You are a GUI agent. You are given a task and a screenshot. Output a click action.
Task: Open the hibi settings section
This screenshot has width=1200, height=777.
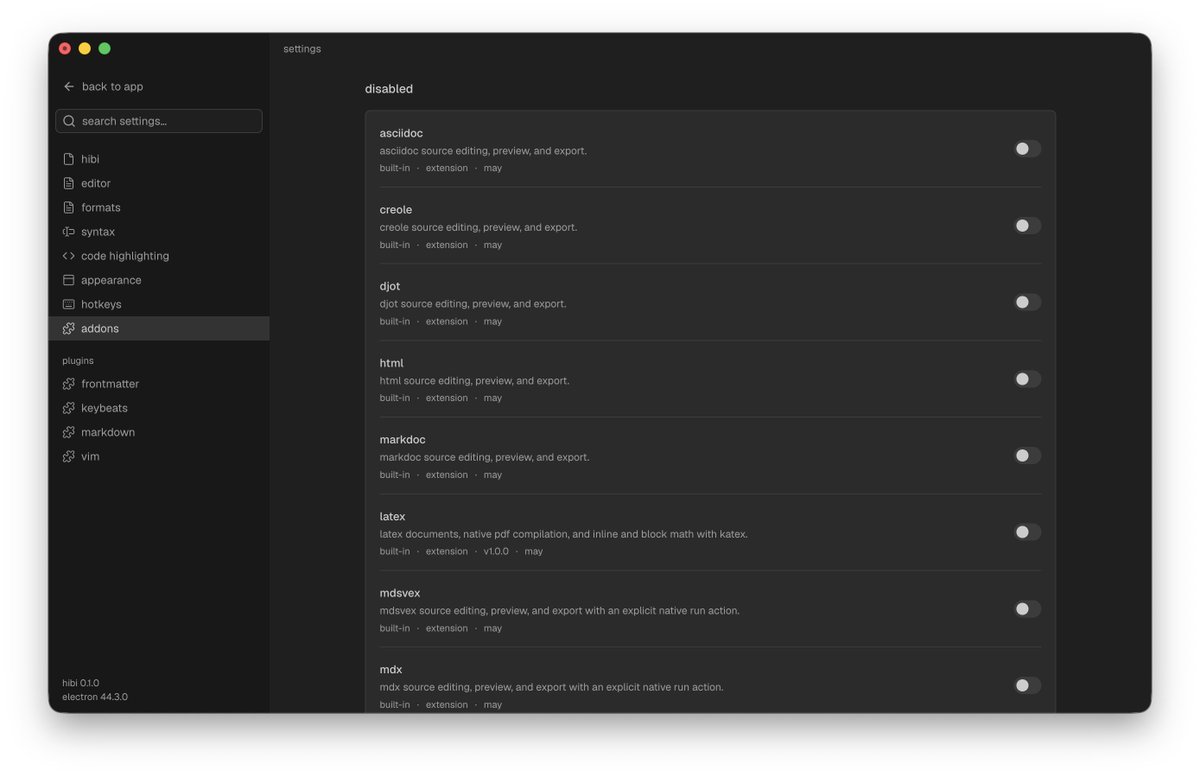tap(159, 159)
